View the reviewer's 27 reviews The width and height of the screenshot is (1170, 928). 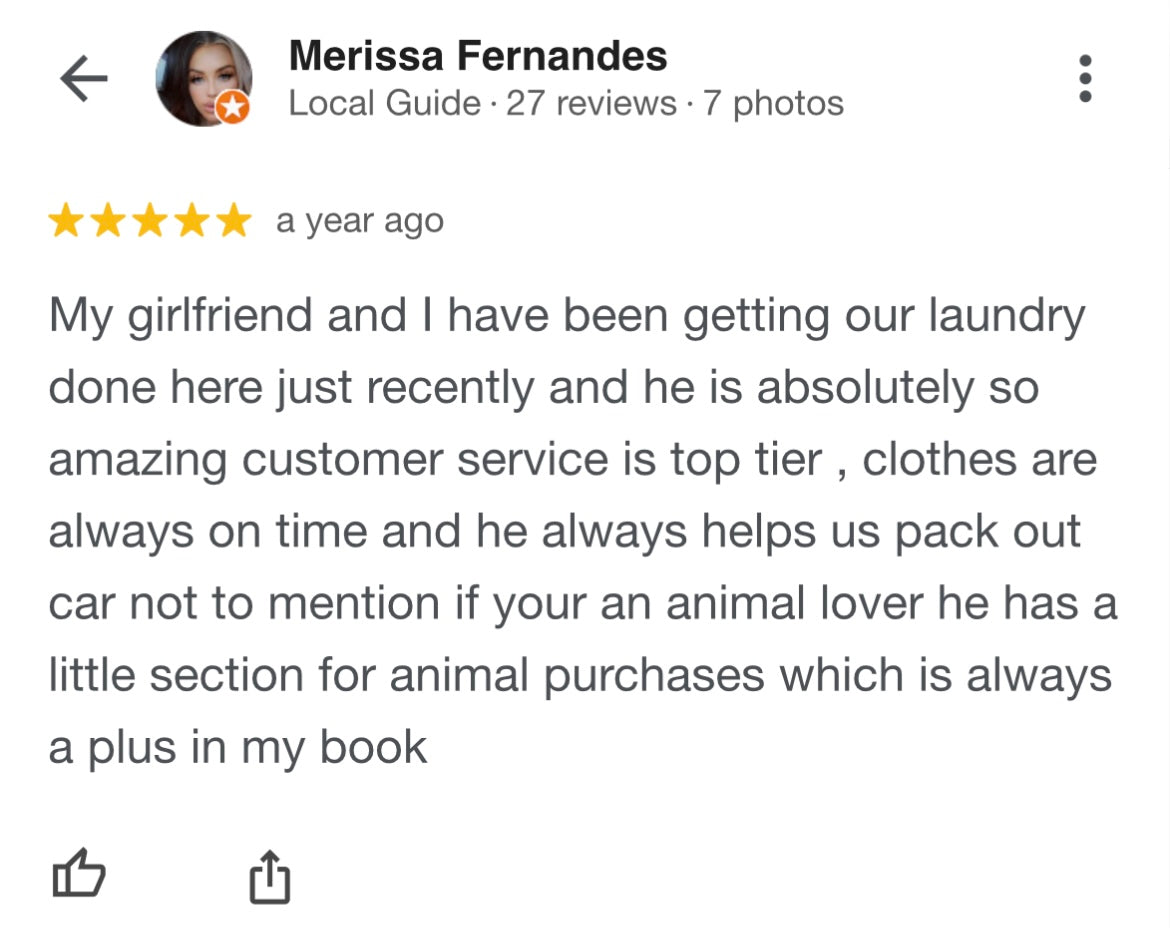[591, 103]
